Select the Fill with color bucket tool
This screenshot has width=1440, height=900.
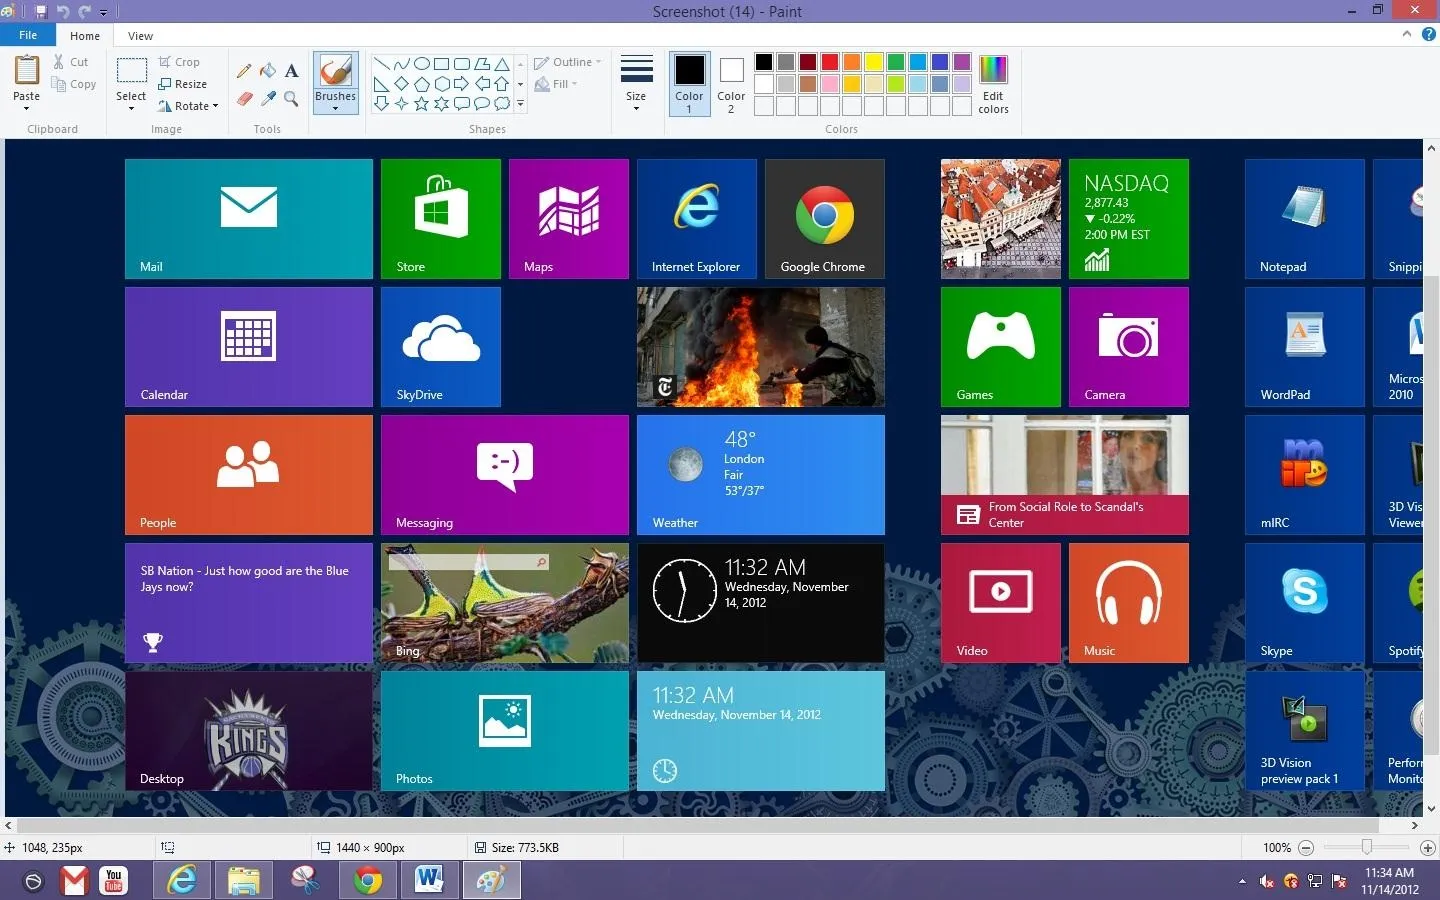[268, 71]
